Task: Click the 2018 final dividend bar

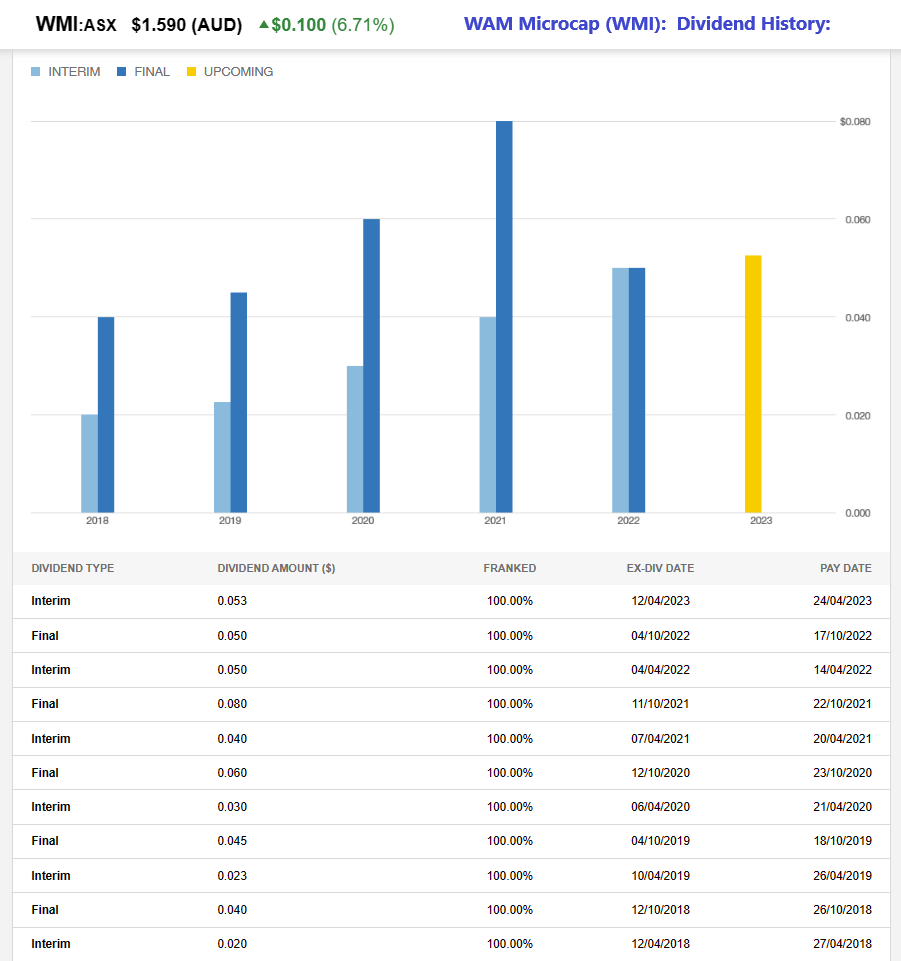Action: click(106, 415)
